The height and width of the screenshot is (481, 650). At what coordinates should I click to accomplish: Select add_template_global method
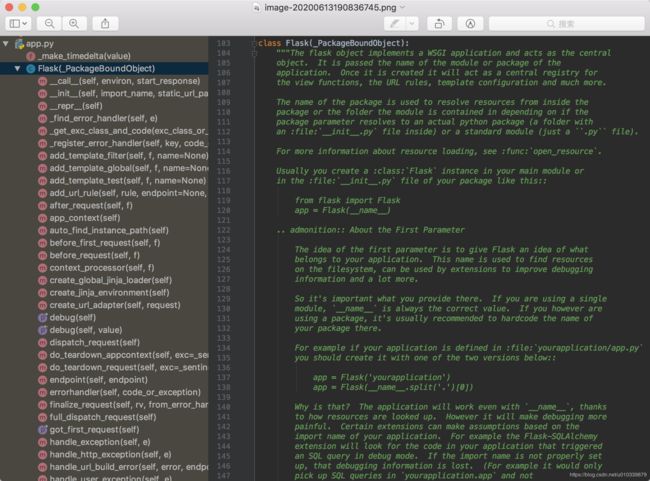[129, 168]
